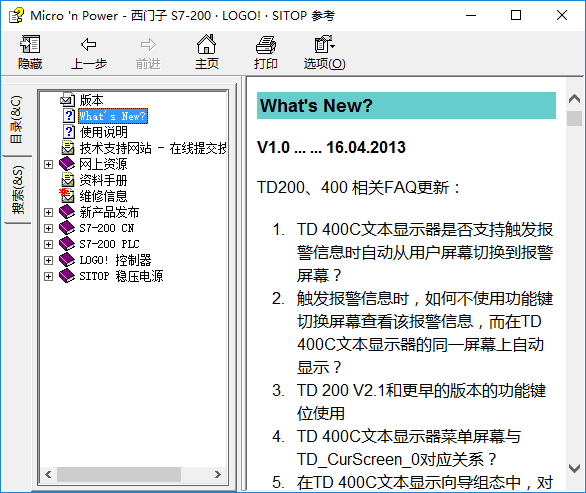Expand the 网上资源 node
The height and width of the screenshot is (493, 586).
point(48,164)
